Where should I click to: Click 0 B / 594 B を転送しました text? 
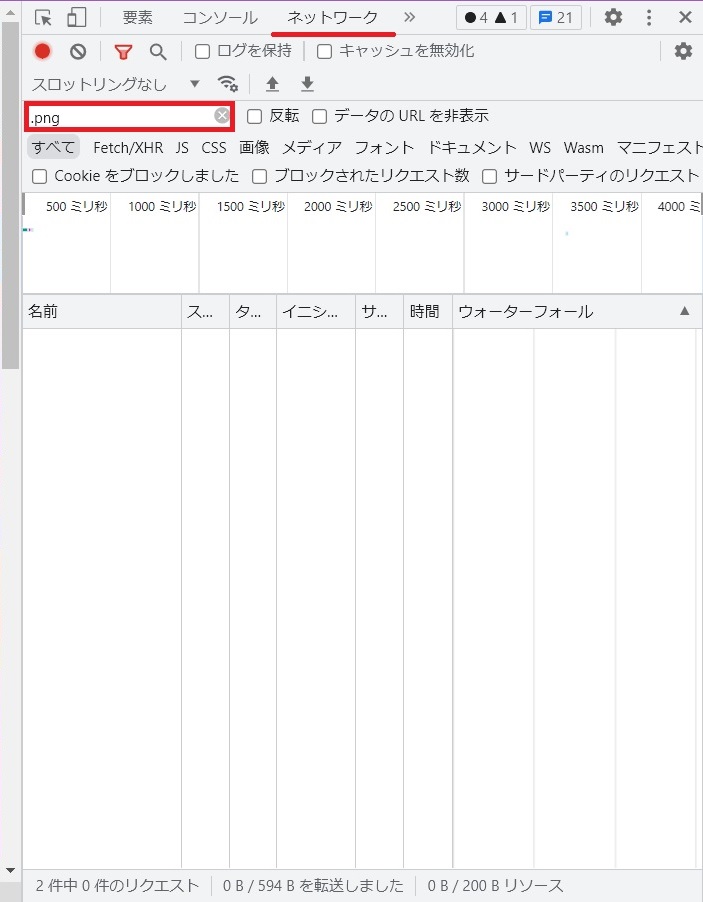(314, 885)
